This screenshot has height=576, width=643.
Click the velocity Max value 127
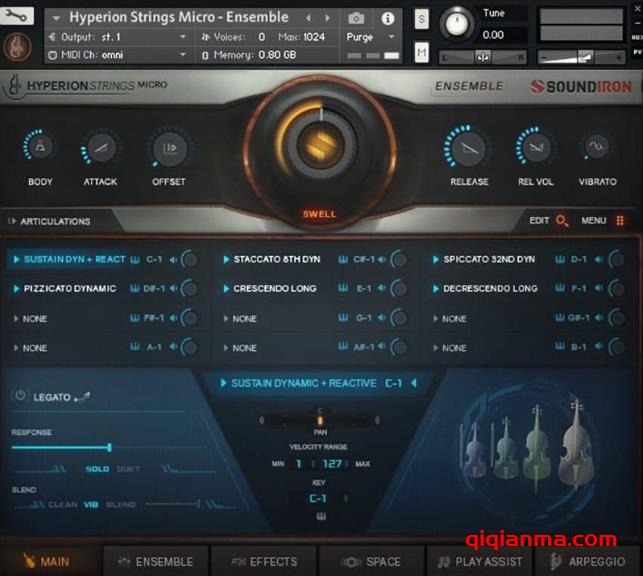[332, 464]
